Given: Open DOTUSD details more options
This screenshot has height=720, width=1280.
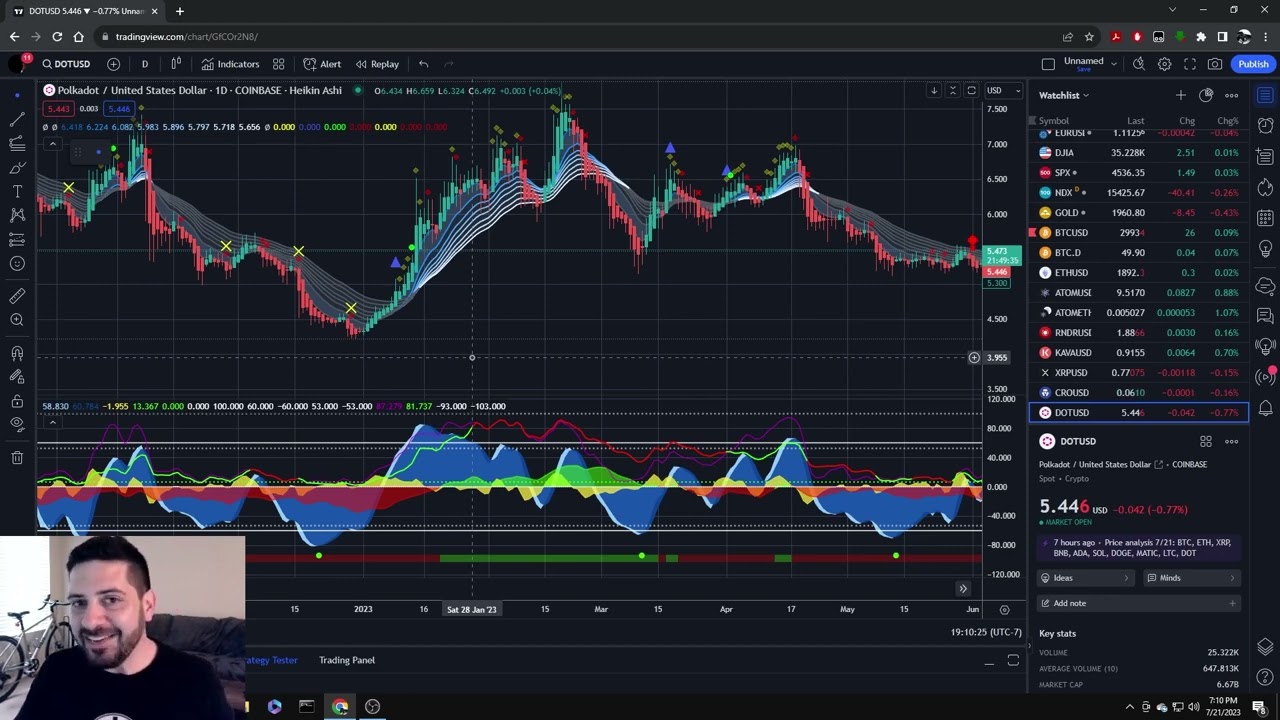Looking at the screenshot, I should click(x=1232, y=441).
